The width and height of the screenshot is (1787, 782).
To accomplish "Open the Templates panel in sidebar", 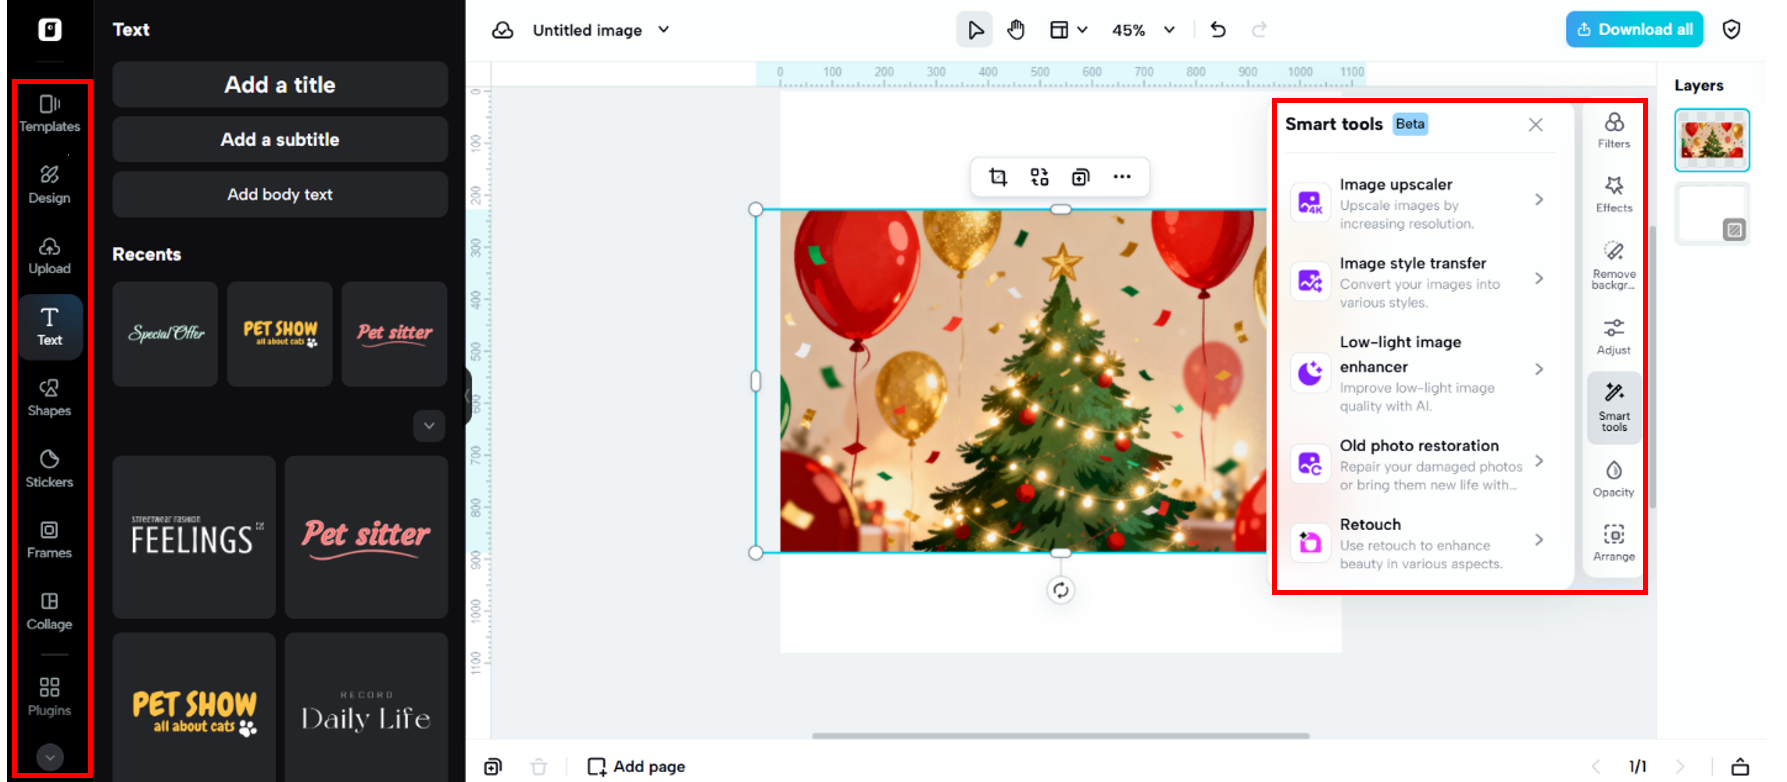I will click(x=50, y=113).
